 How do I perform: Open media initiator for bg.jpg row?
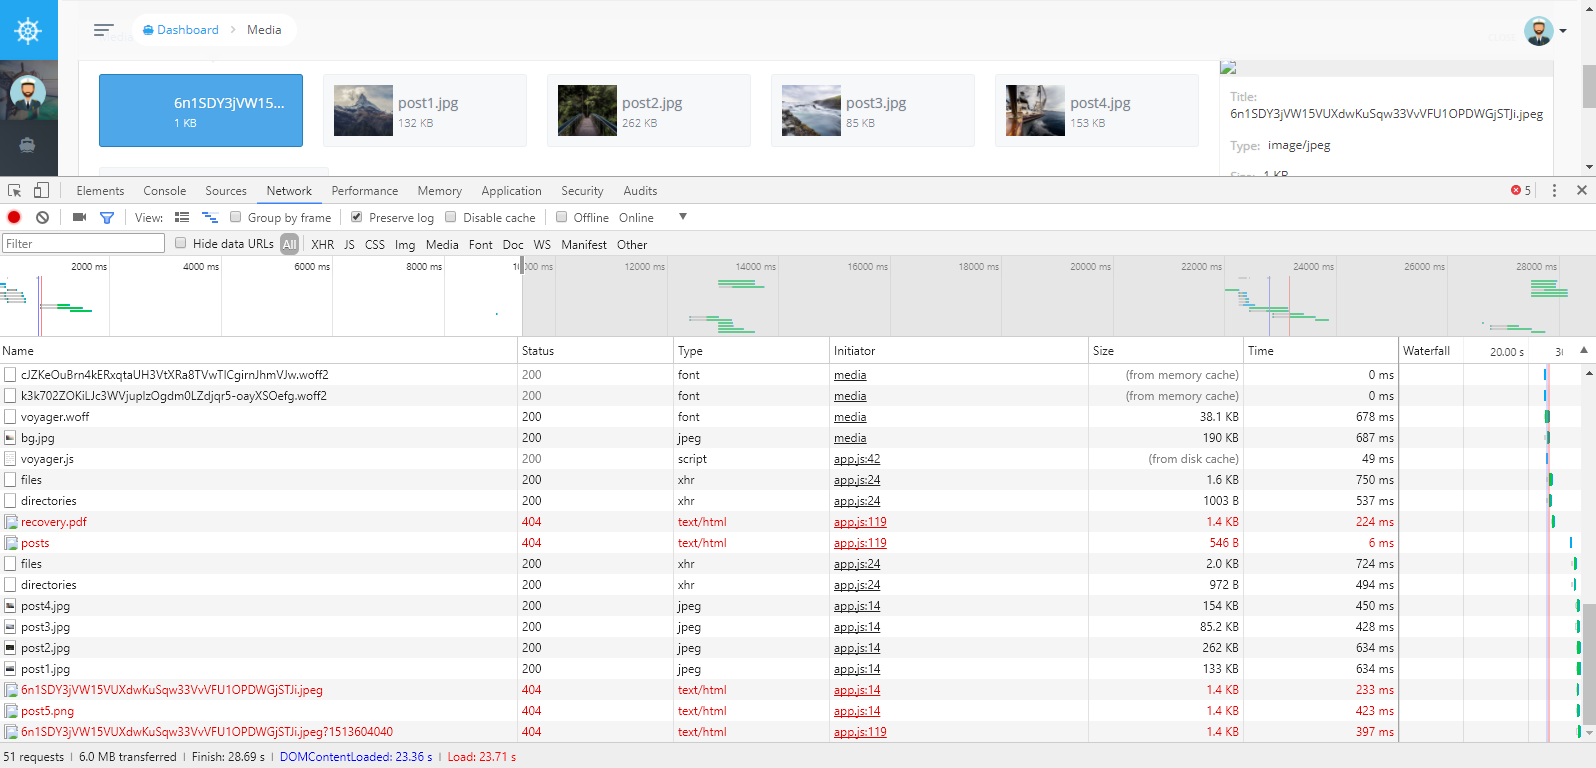850,438
